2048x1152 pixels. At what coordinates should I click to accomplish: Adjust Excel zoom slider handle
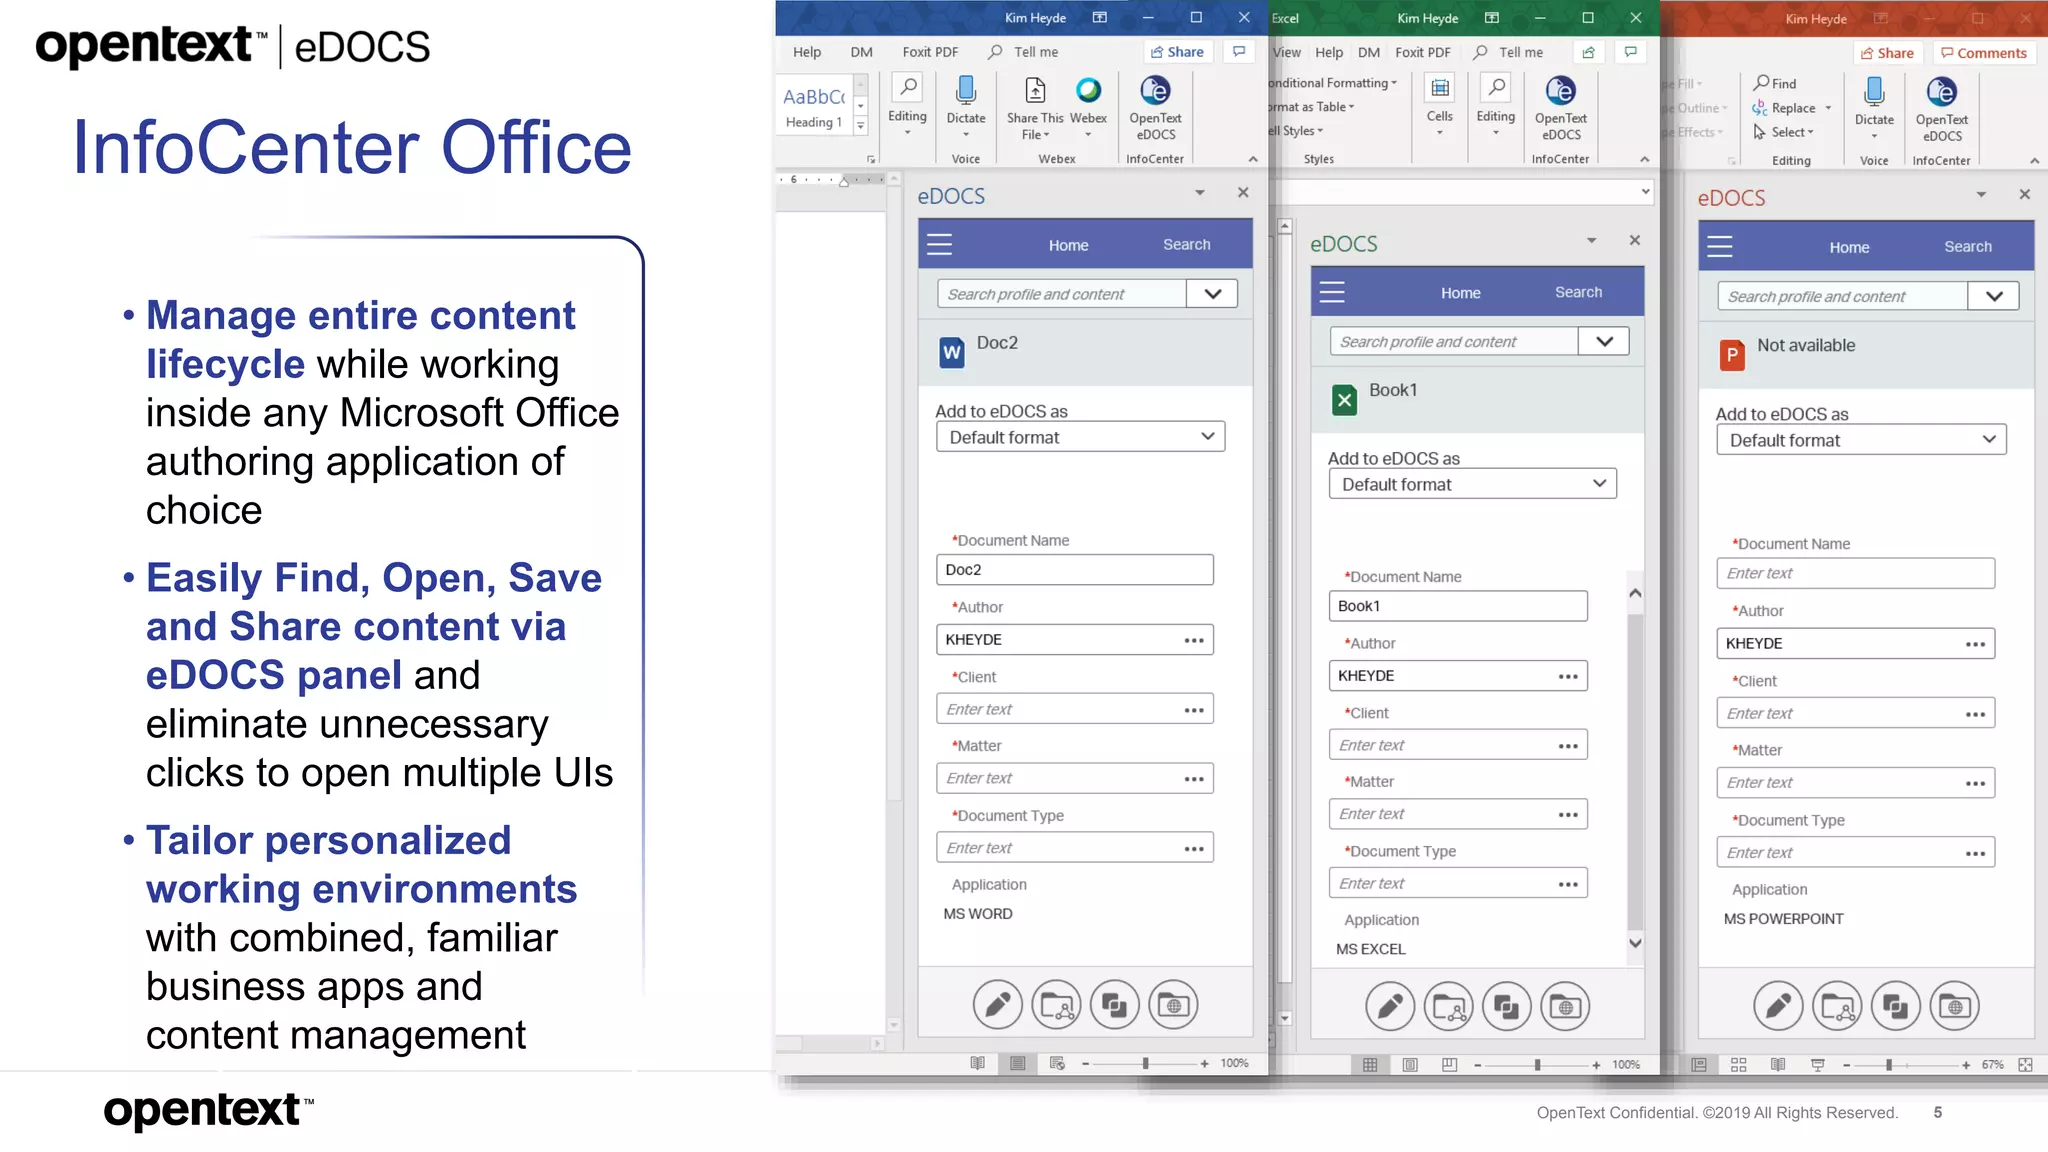[x=1537, y=1065]
